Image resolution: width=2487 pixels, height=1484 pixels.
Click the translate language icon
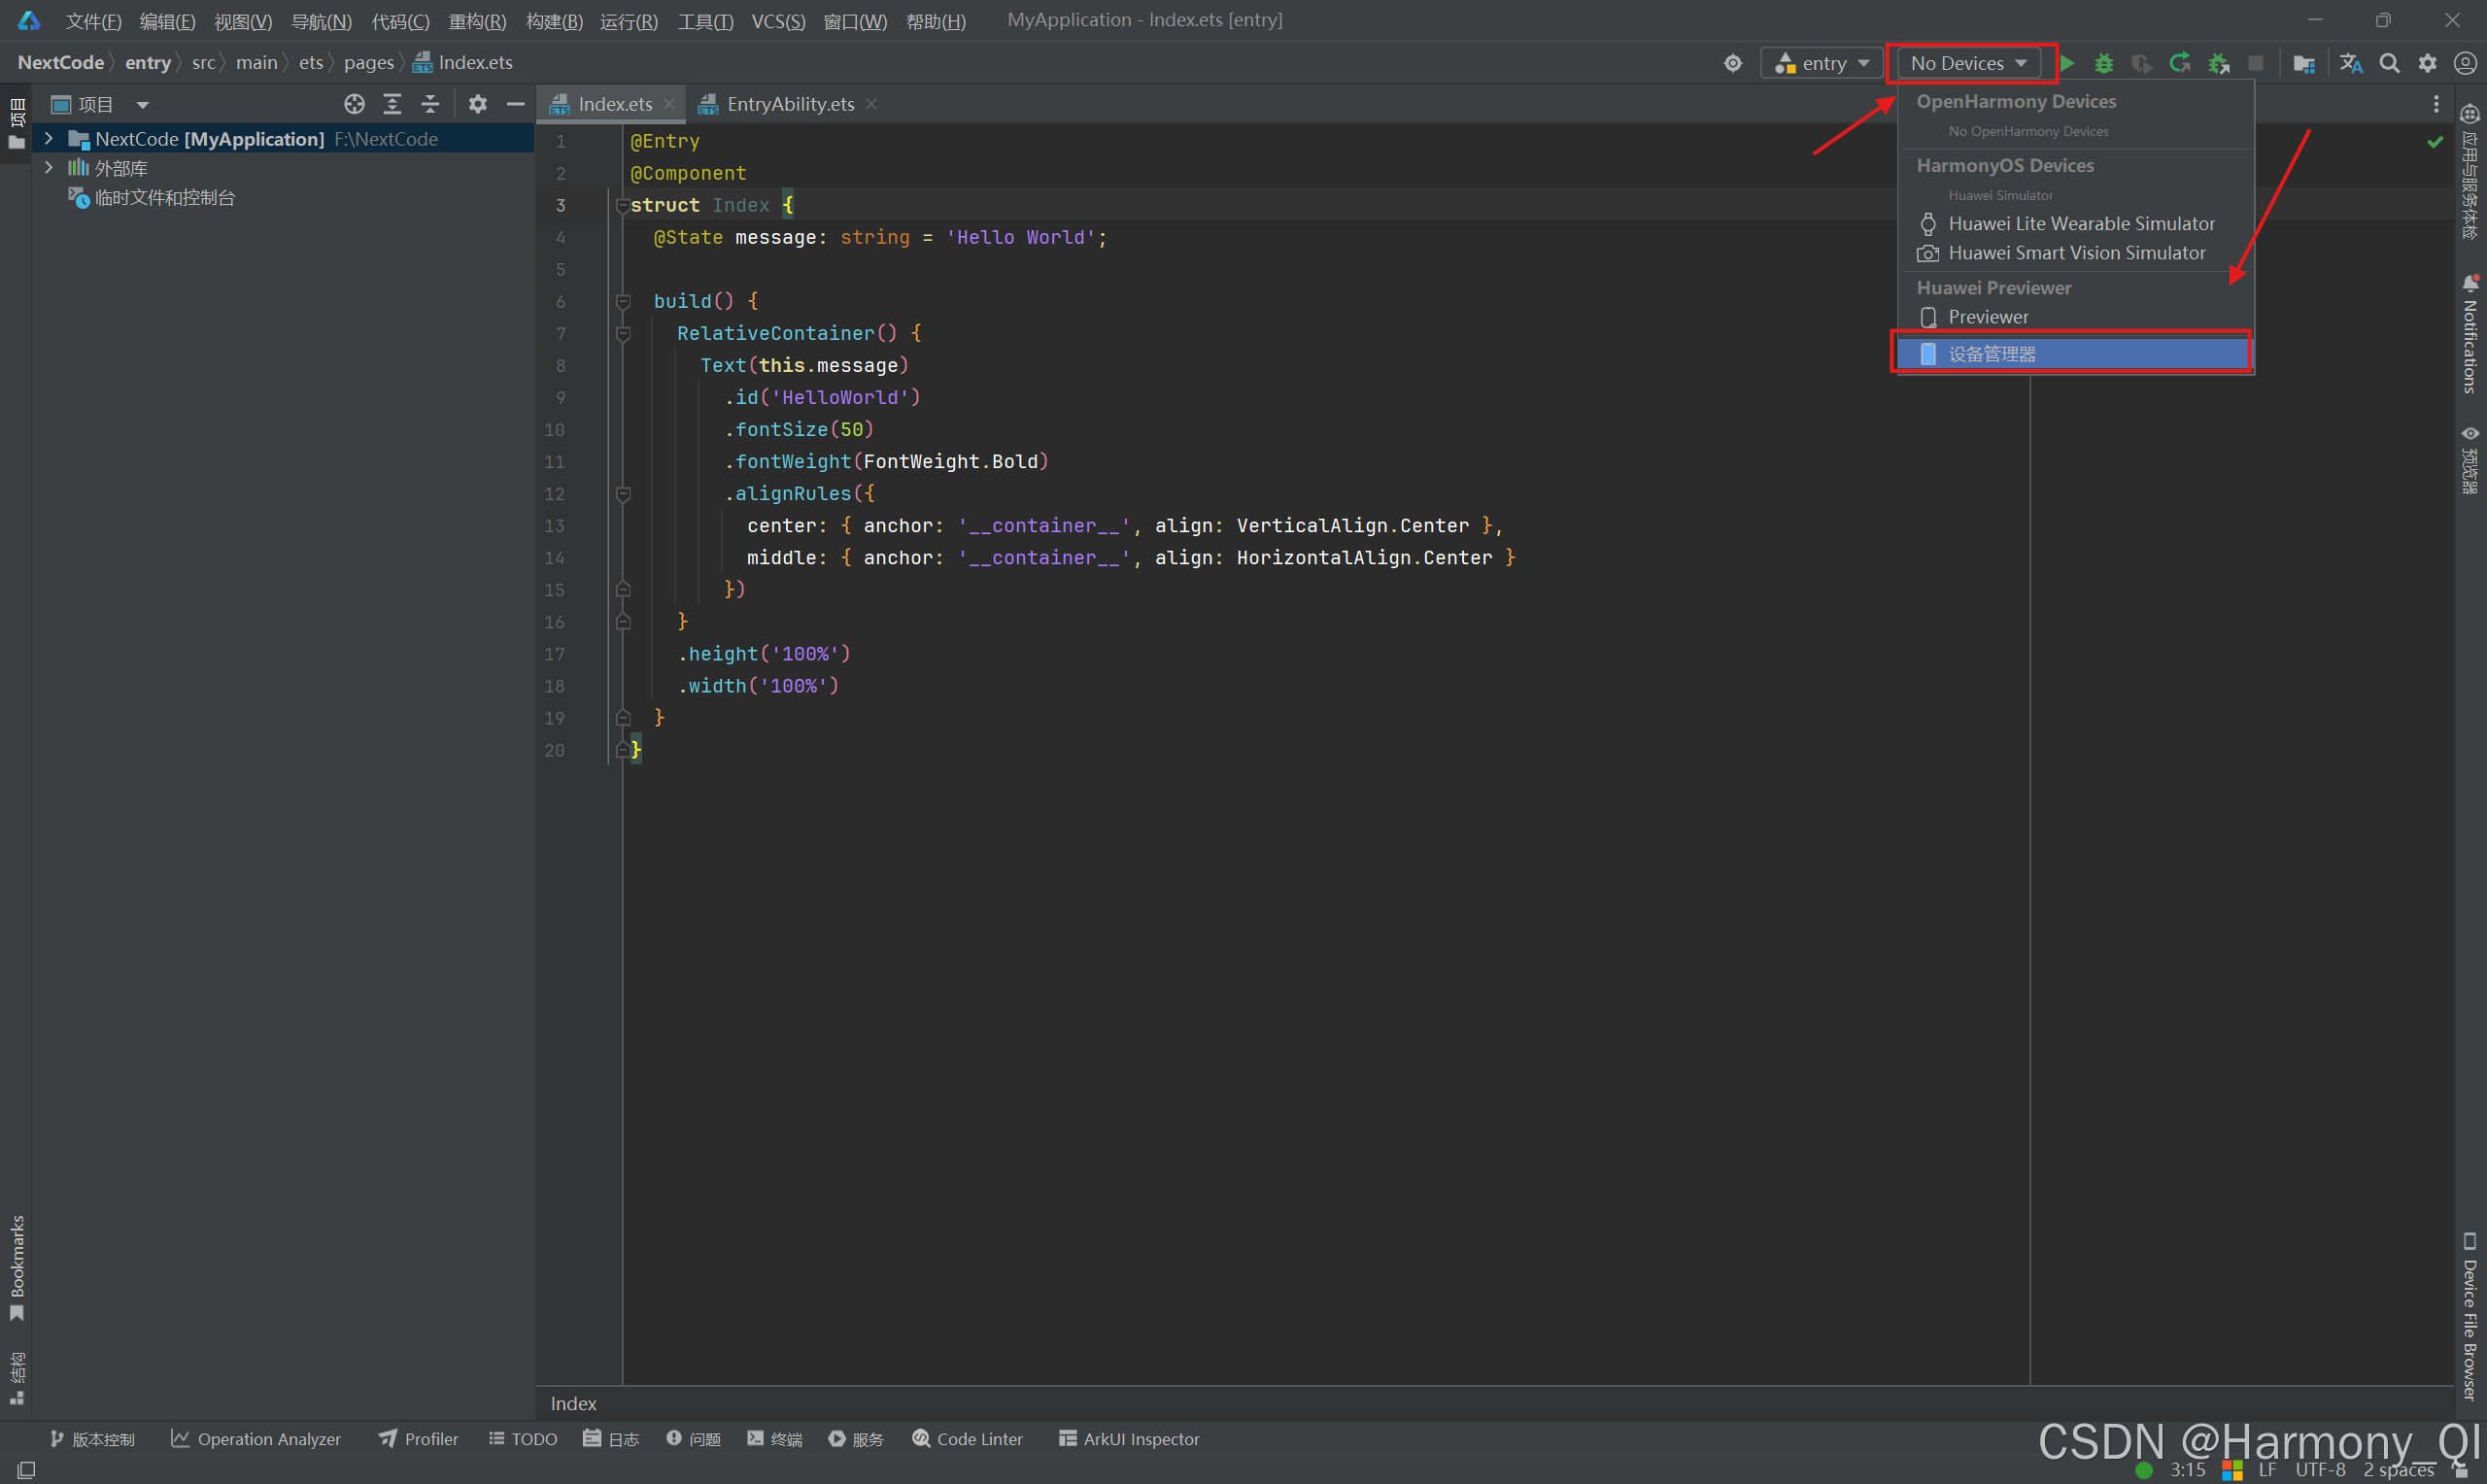[2351, 63]
